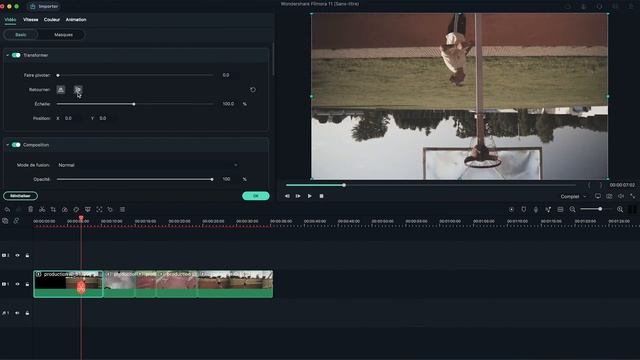The width and height of the screenshot is (640, 360).
Task: Click the preview display monitor icon
Action: [x=598, y=196]
